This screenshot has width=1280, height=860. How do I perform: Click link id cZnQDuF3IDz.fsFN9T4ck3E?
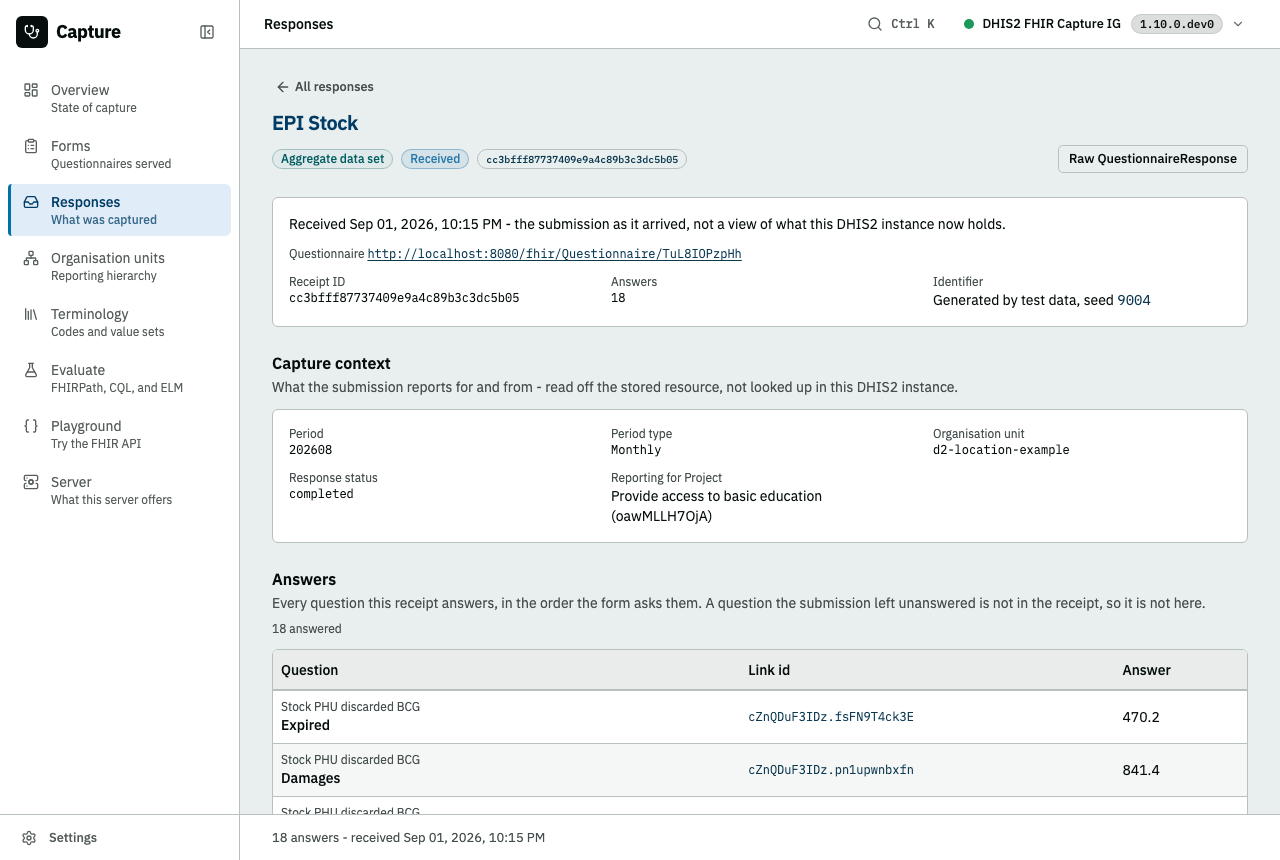(x=831, y=717)
